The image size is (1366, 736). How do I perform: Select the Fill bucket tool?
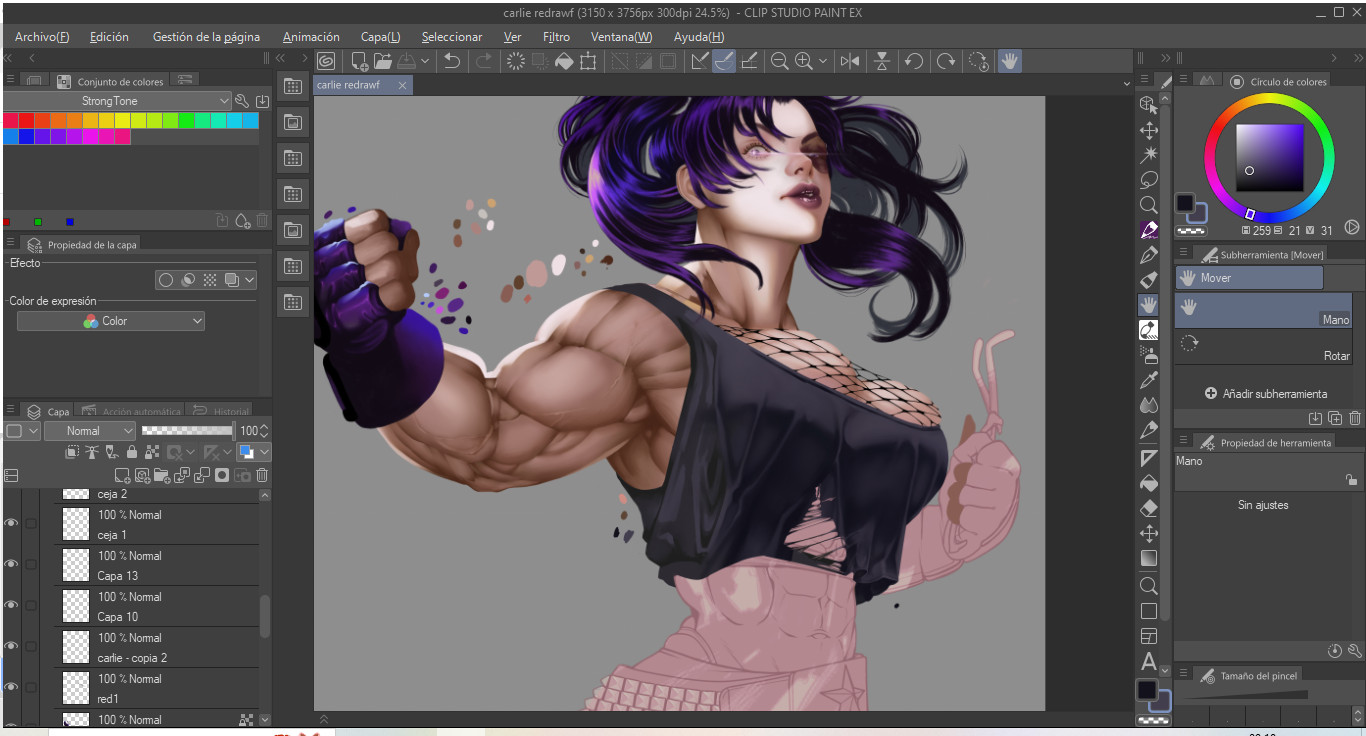coord(1149,482)
